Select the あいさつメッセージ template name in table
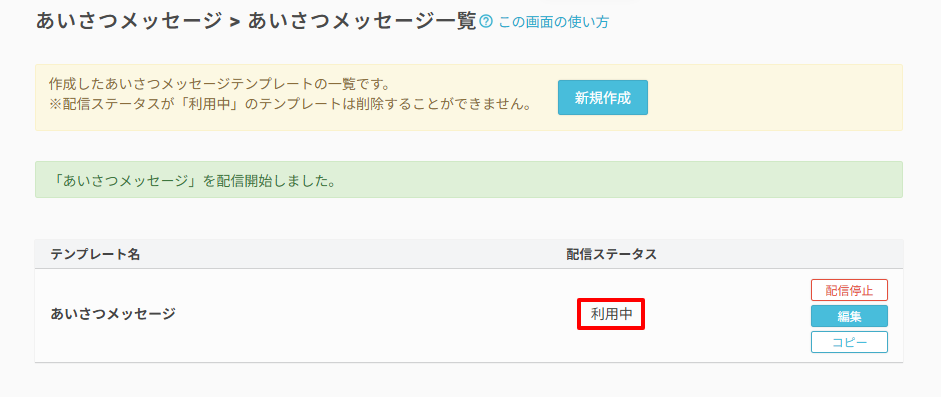The height and width of the screenshot is (397, 941). click(113, 314)
